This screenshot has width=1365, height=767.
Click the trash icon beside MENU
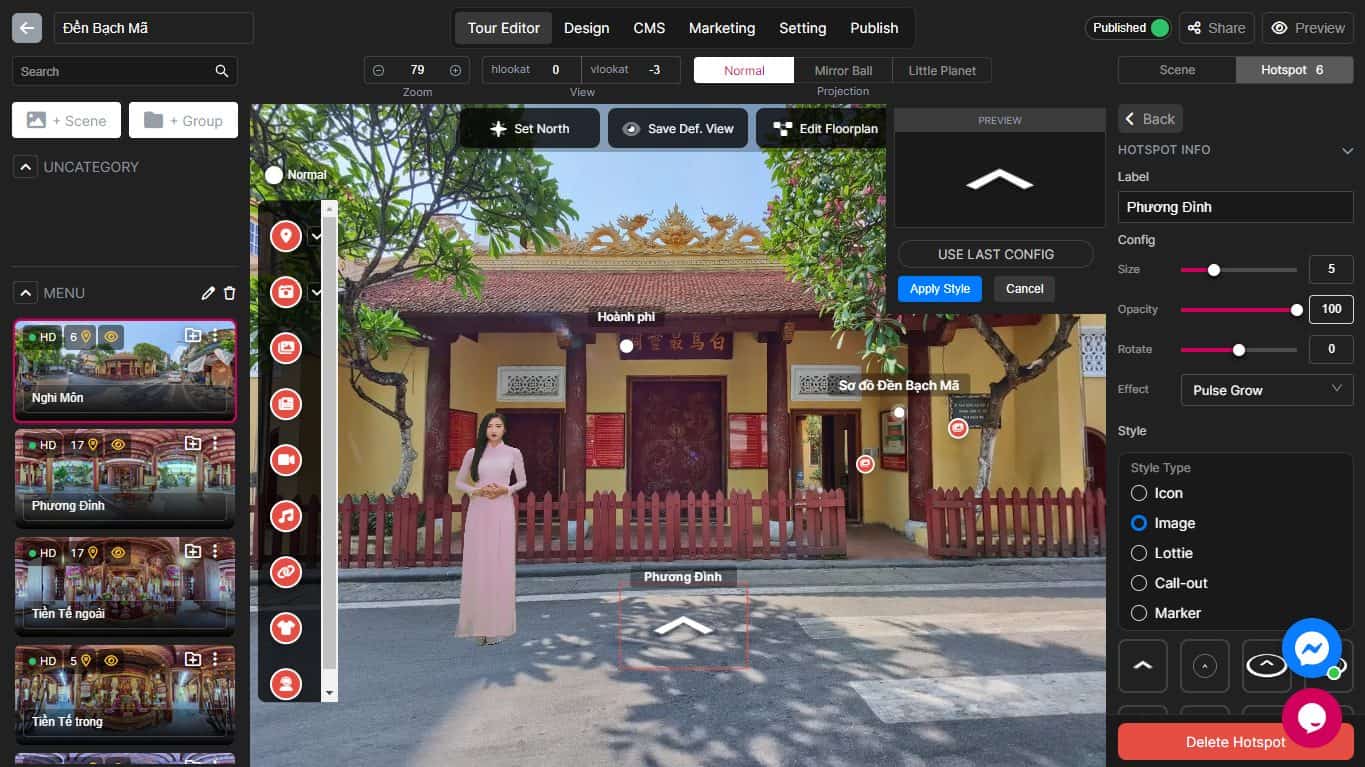[x=230, y=293]
